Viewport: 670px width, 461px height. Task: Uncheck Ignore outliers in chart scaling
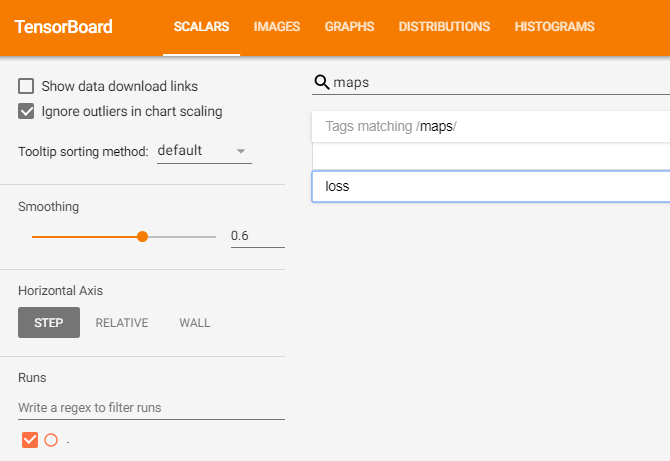[x=27, y=111]
